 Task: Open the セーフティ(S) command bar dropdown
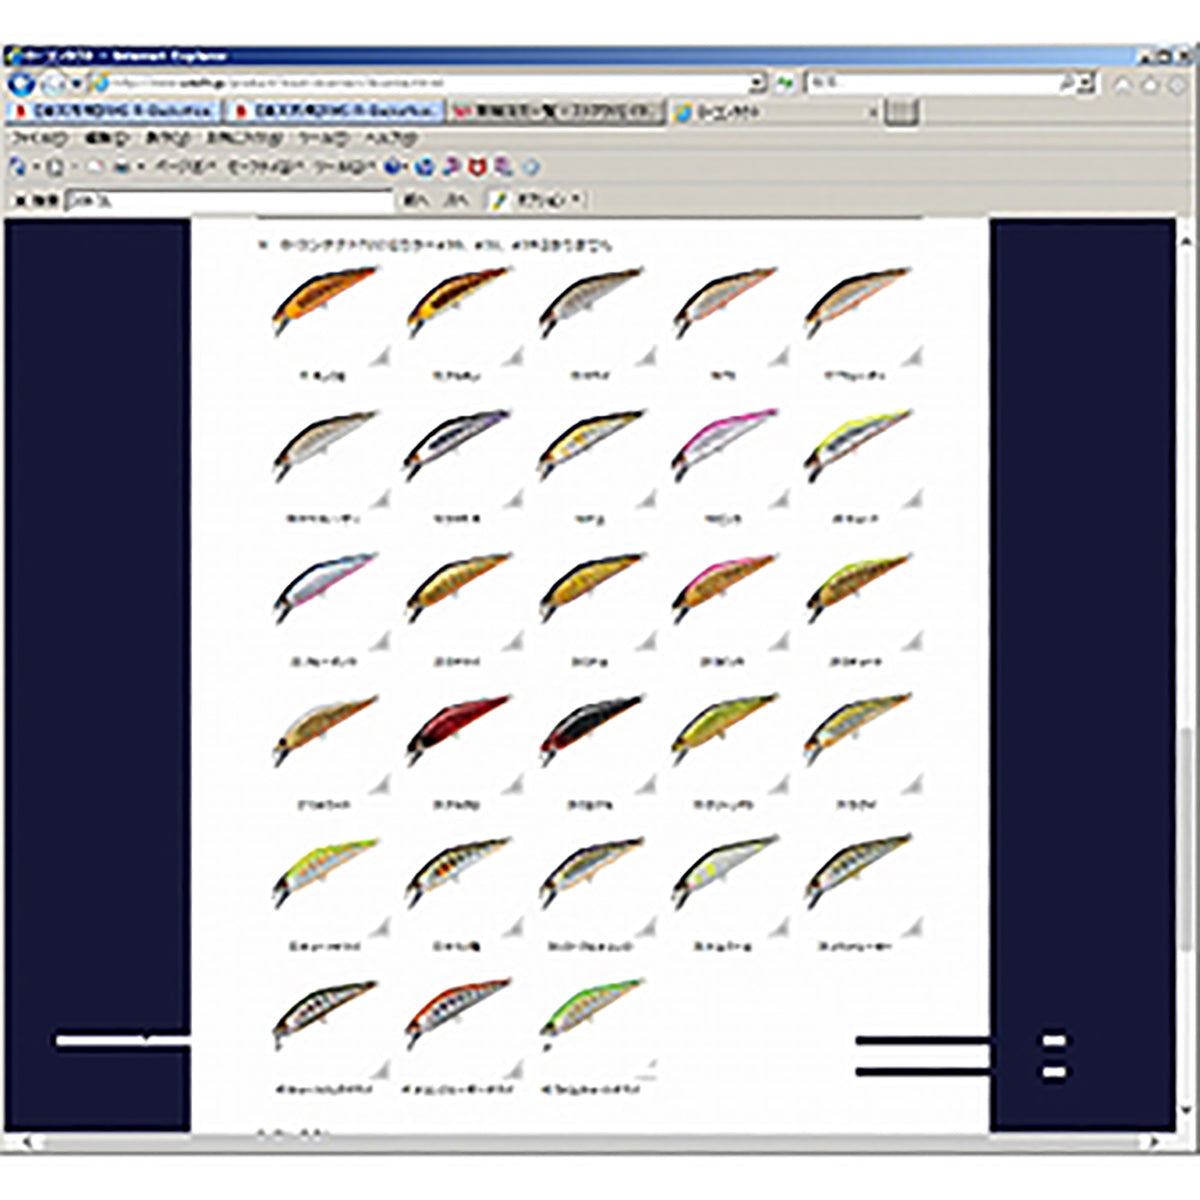266,168
